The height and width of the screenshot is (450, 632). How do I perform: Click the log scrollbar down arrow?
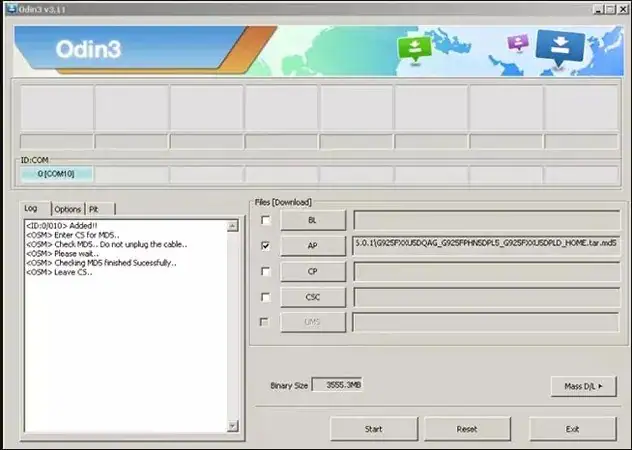[233, 426]
